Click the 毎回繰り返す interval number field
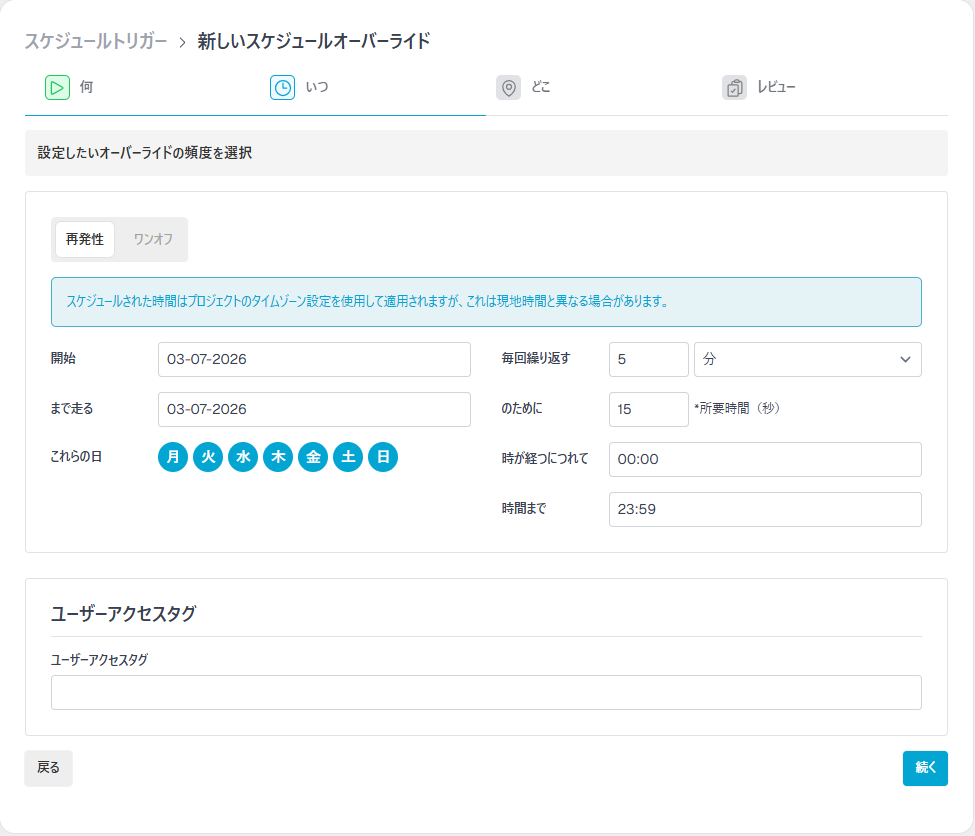Viewport: 975px width, 836px height. (x=649, y=360)
